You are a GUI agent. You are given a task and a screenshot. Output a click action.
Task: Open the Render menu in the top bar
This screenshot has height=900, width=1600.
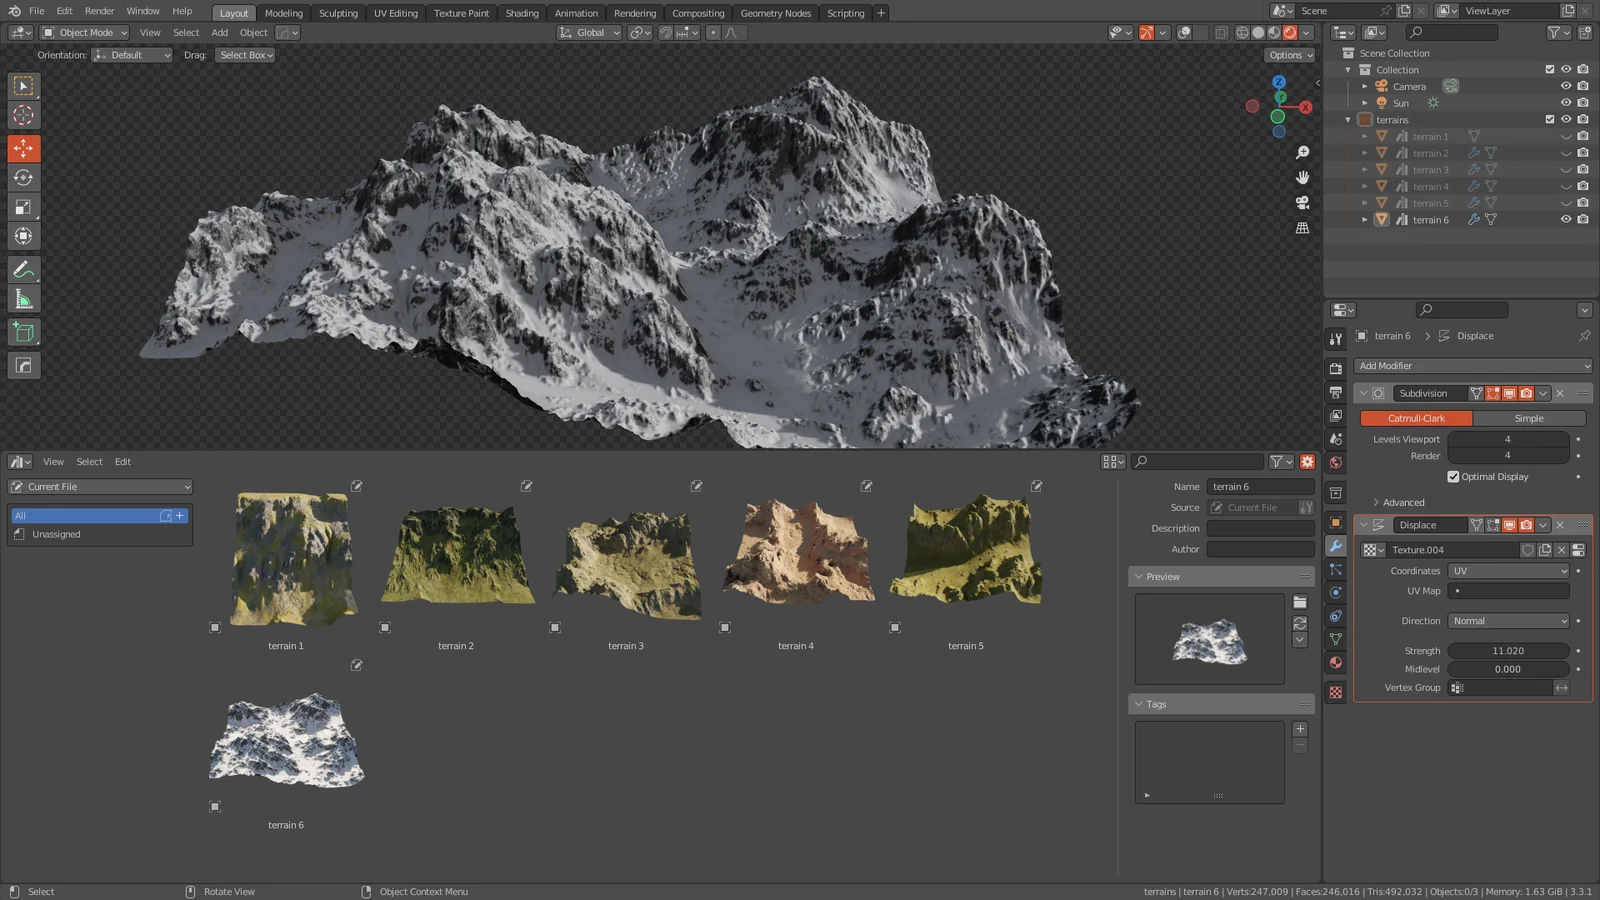pyautogui.click(x=99, y=11)
